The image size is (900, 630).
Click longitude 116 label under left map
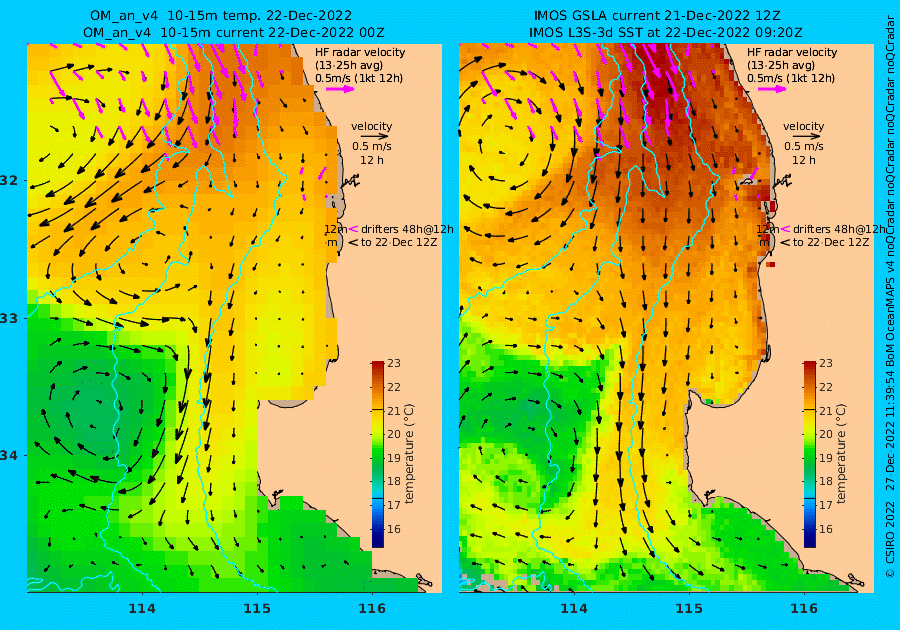point(372,608)
